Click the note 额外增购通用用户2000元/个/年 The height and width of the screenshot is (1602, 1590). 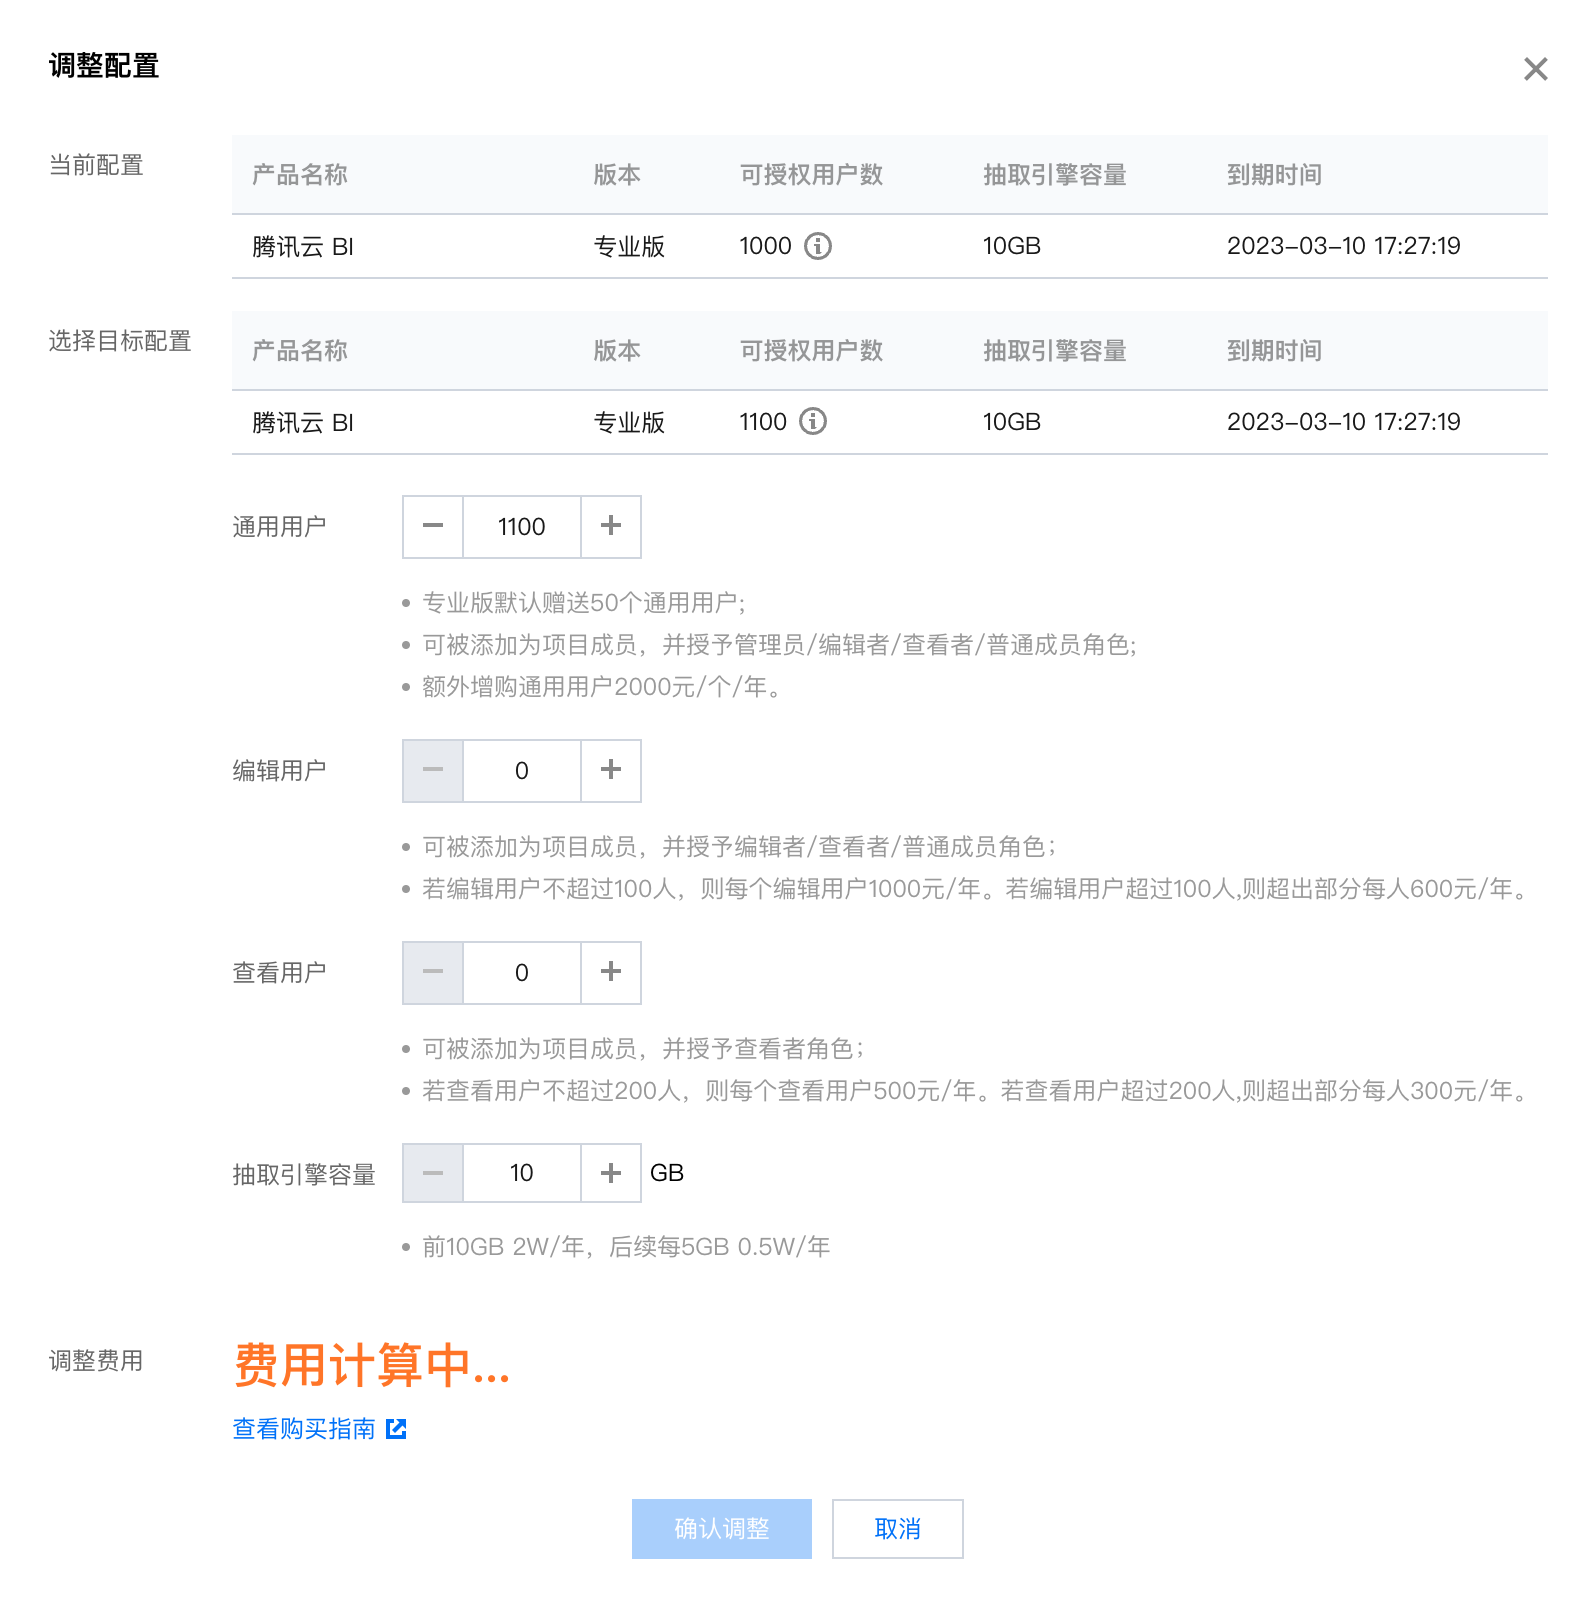601,687
